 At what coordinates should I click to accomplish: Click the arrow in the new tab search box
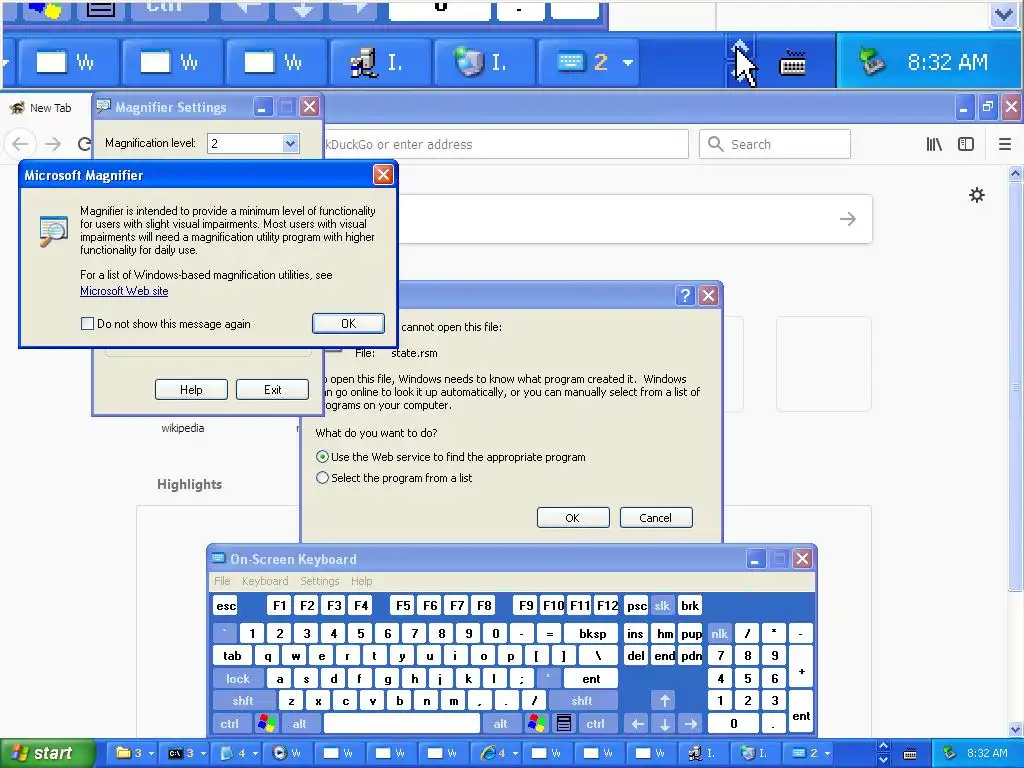point(848,219)
